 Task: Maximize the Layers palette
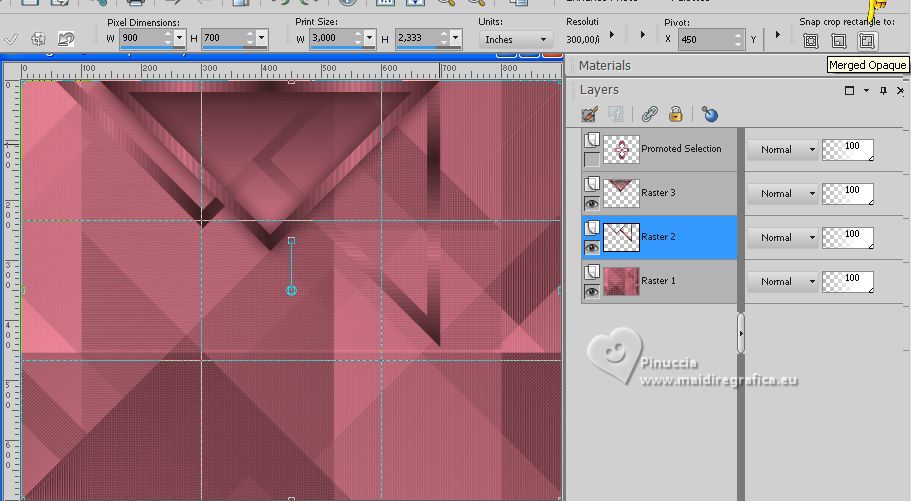tap(849, 90)
